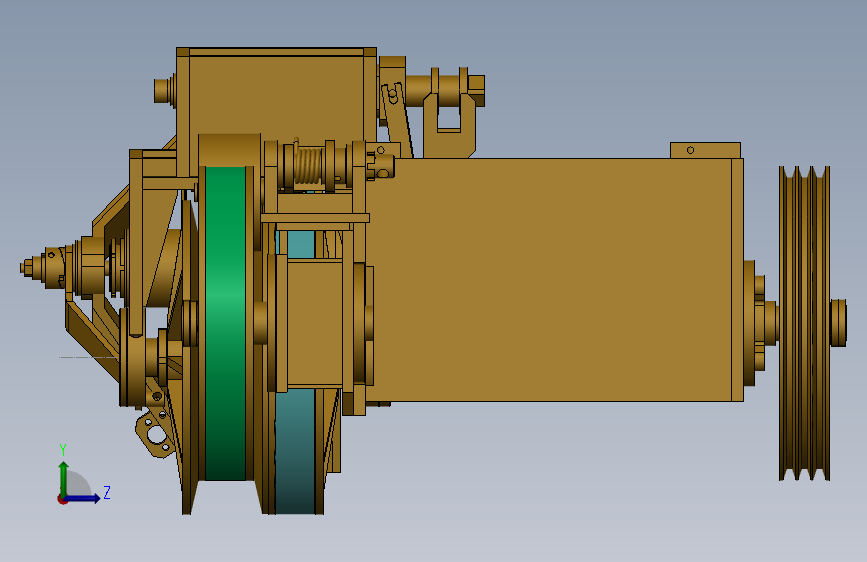The image size is (867, 562).
Task: Select the shaft end cap right of the pulley
Action: [838, 323]
